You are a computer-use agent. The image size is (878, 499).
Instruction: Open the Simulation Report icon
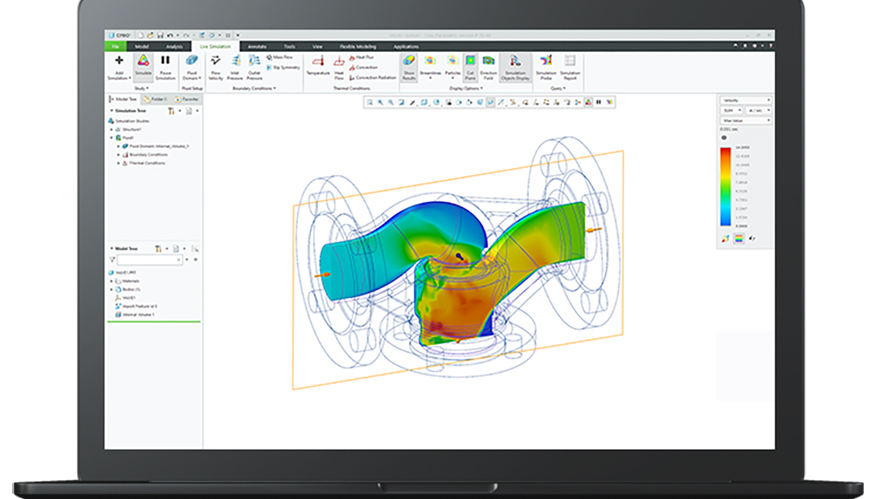point(570,62)
